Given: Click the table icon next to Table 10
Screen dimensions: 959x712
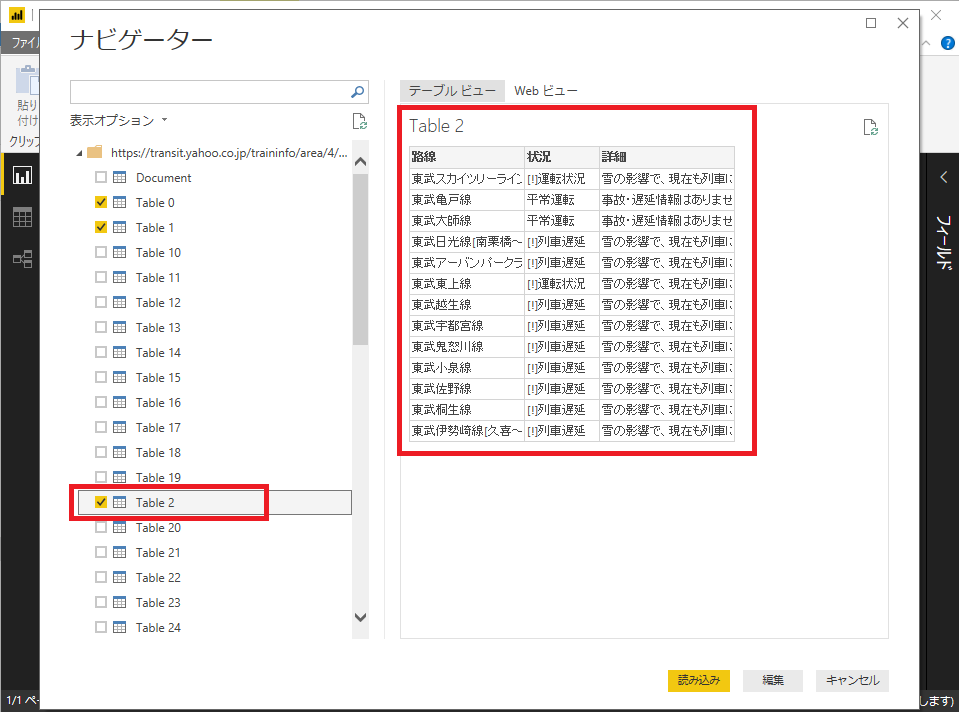Looking at the screenshot, I should (120, 253).
